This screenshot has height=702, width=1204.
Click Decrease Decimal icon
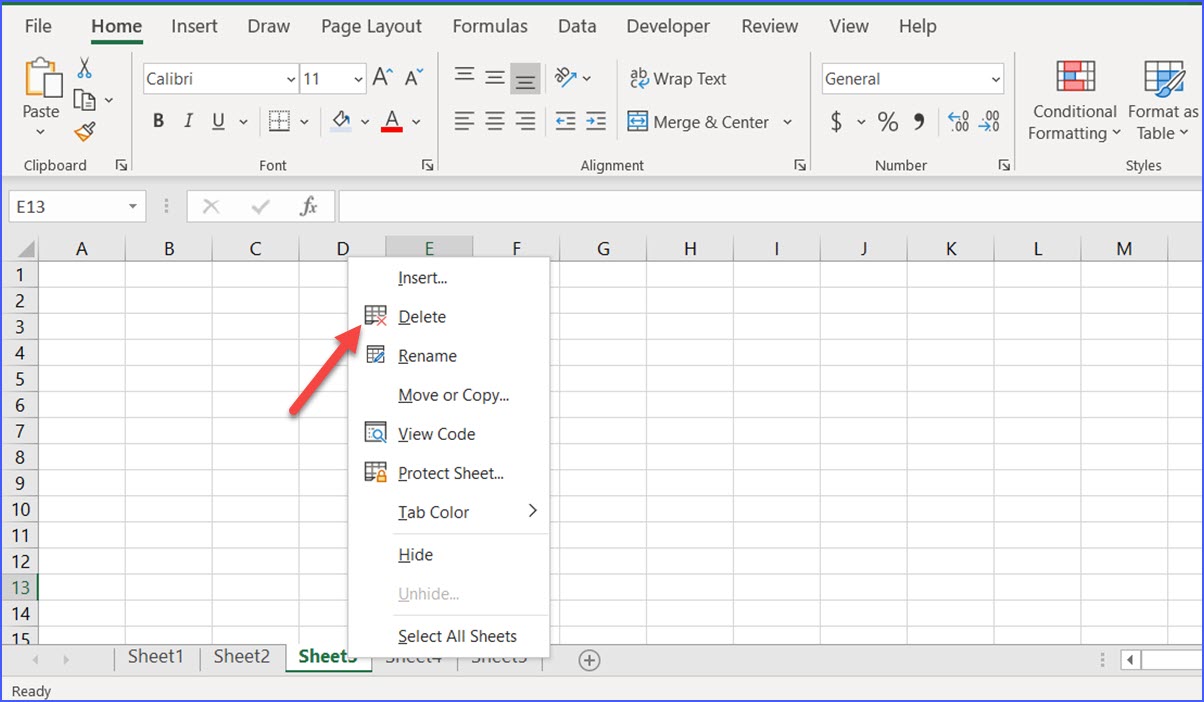click(x=989, y=122)
